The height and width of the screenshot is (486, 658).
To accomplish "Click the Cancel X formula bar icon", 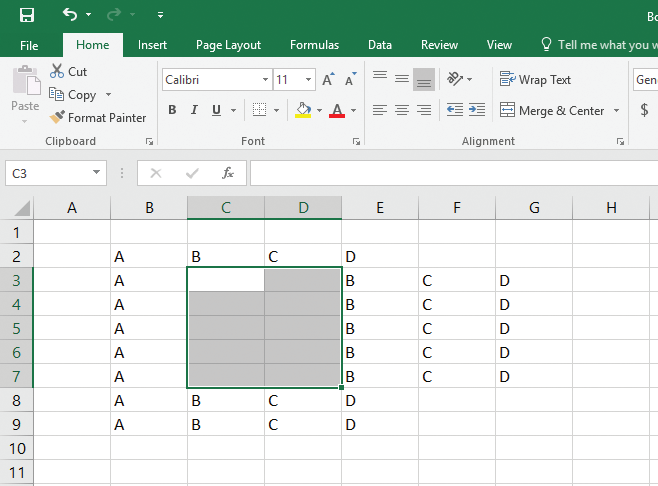I will [x=156, y=173].
